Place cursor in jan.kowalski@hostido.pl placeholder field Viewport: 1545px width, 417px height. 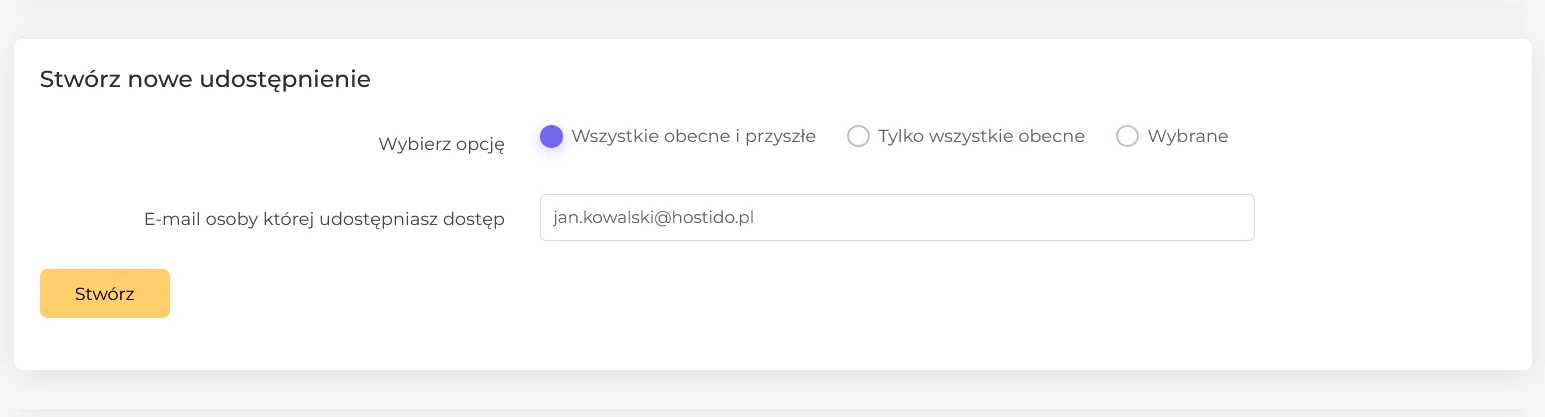[897, 217]
